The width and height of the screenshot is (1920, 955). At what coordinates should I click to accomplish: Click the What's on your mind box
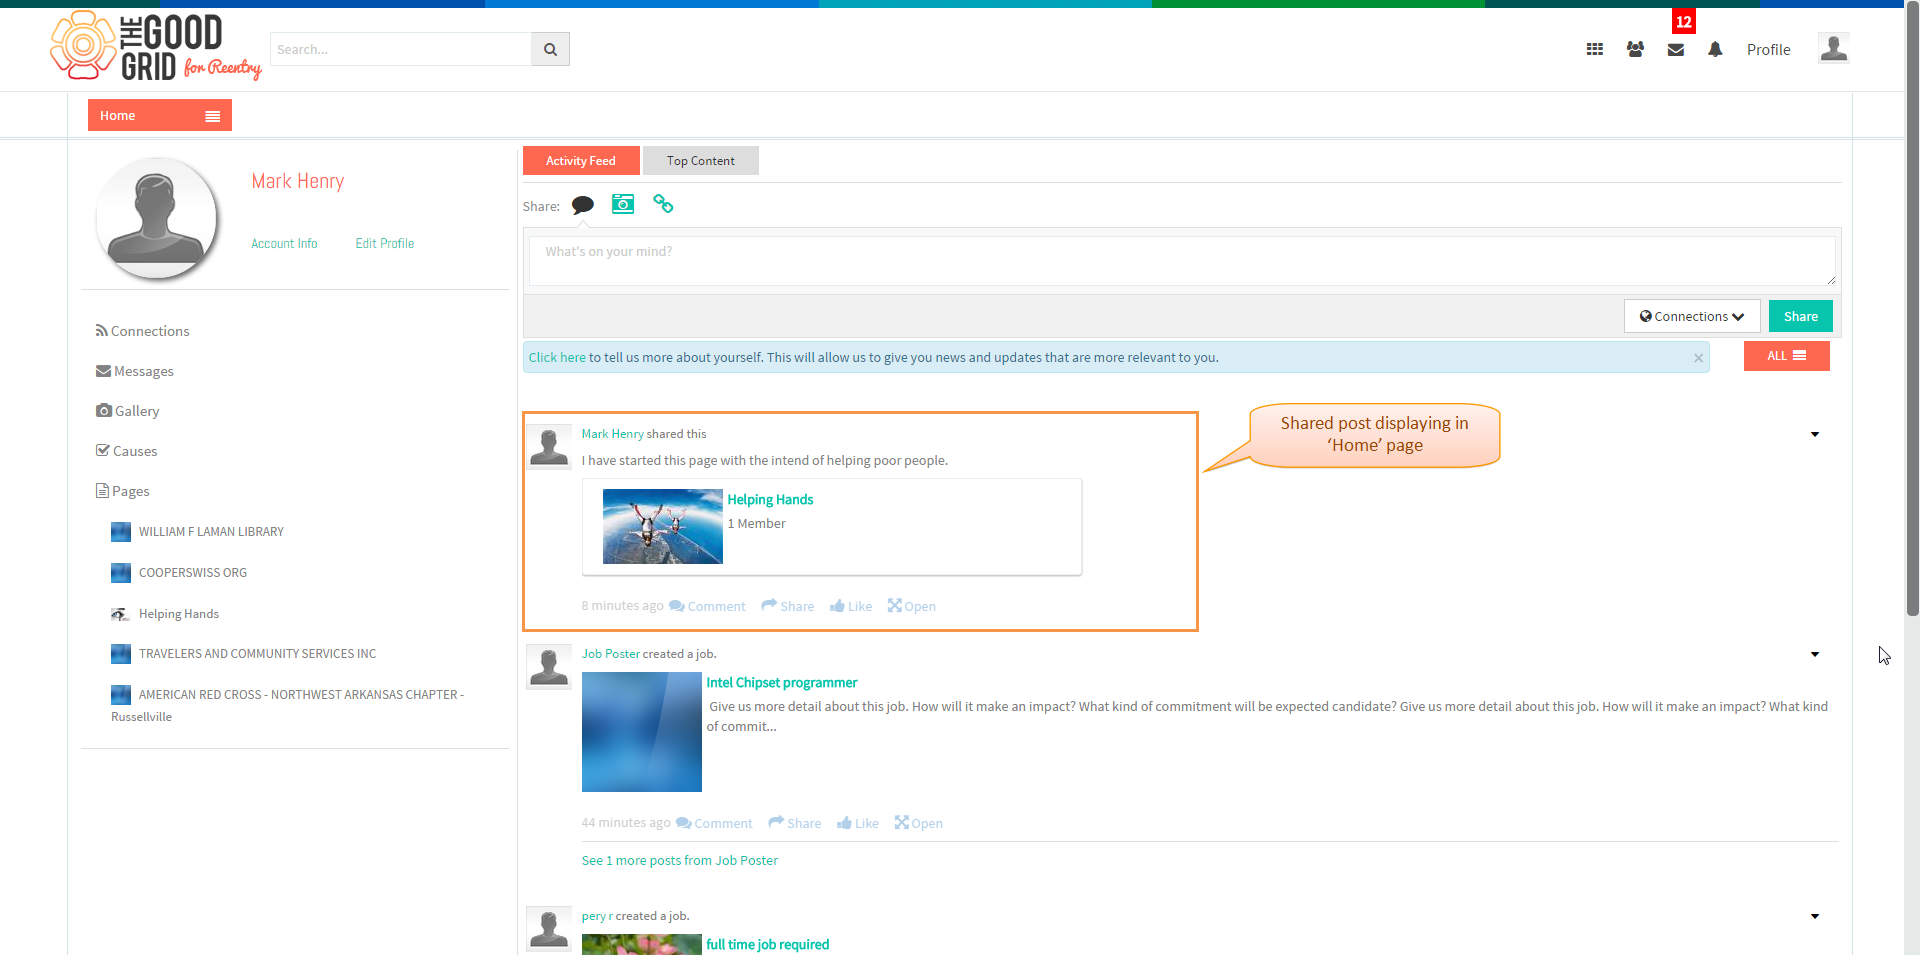1182,261
